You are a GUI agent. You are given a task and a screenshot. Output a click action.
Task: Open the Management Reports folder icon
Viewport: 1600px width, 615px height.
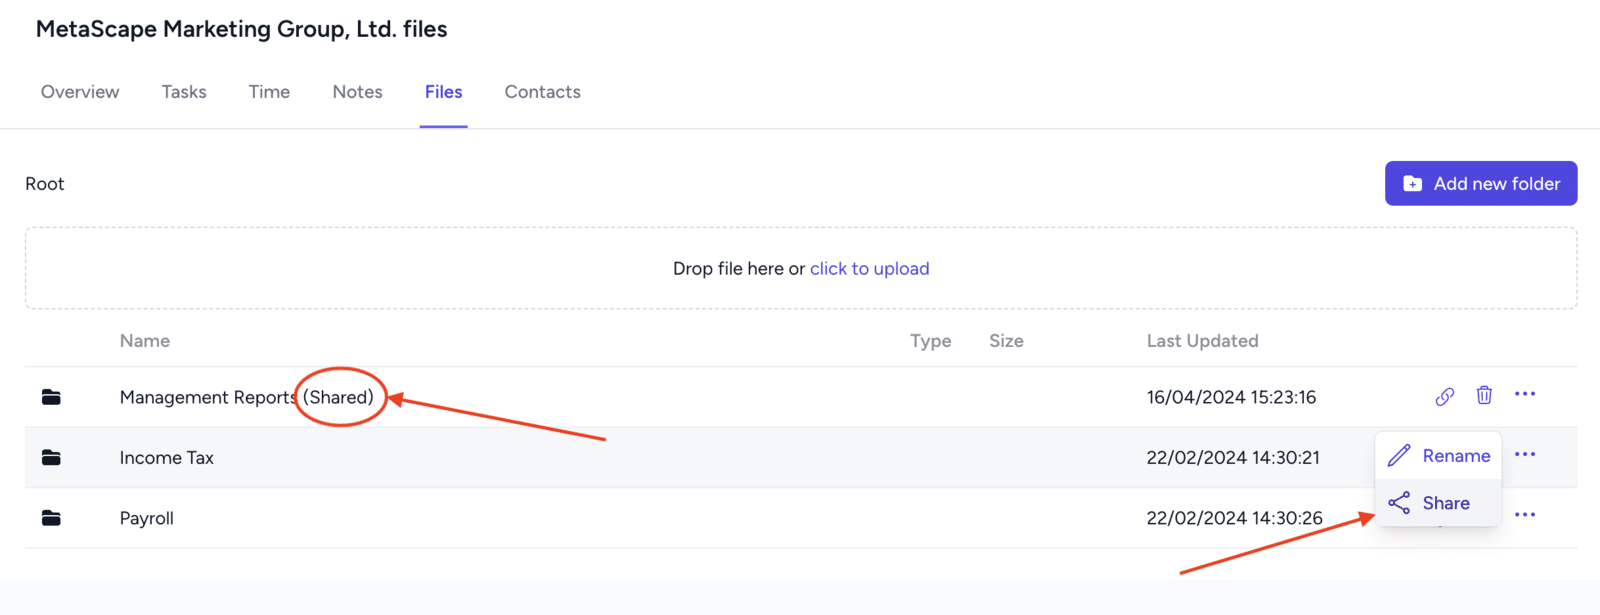[51, 397]
